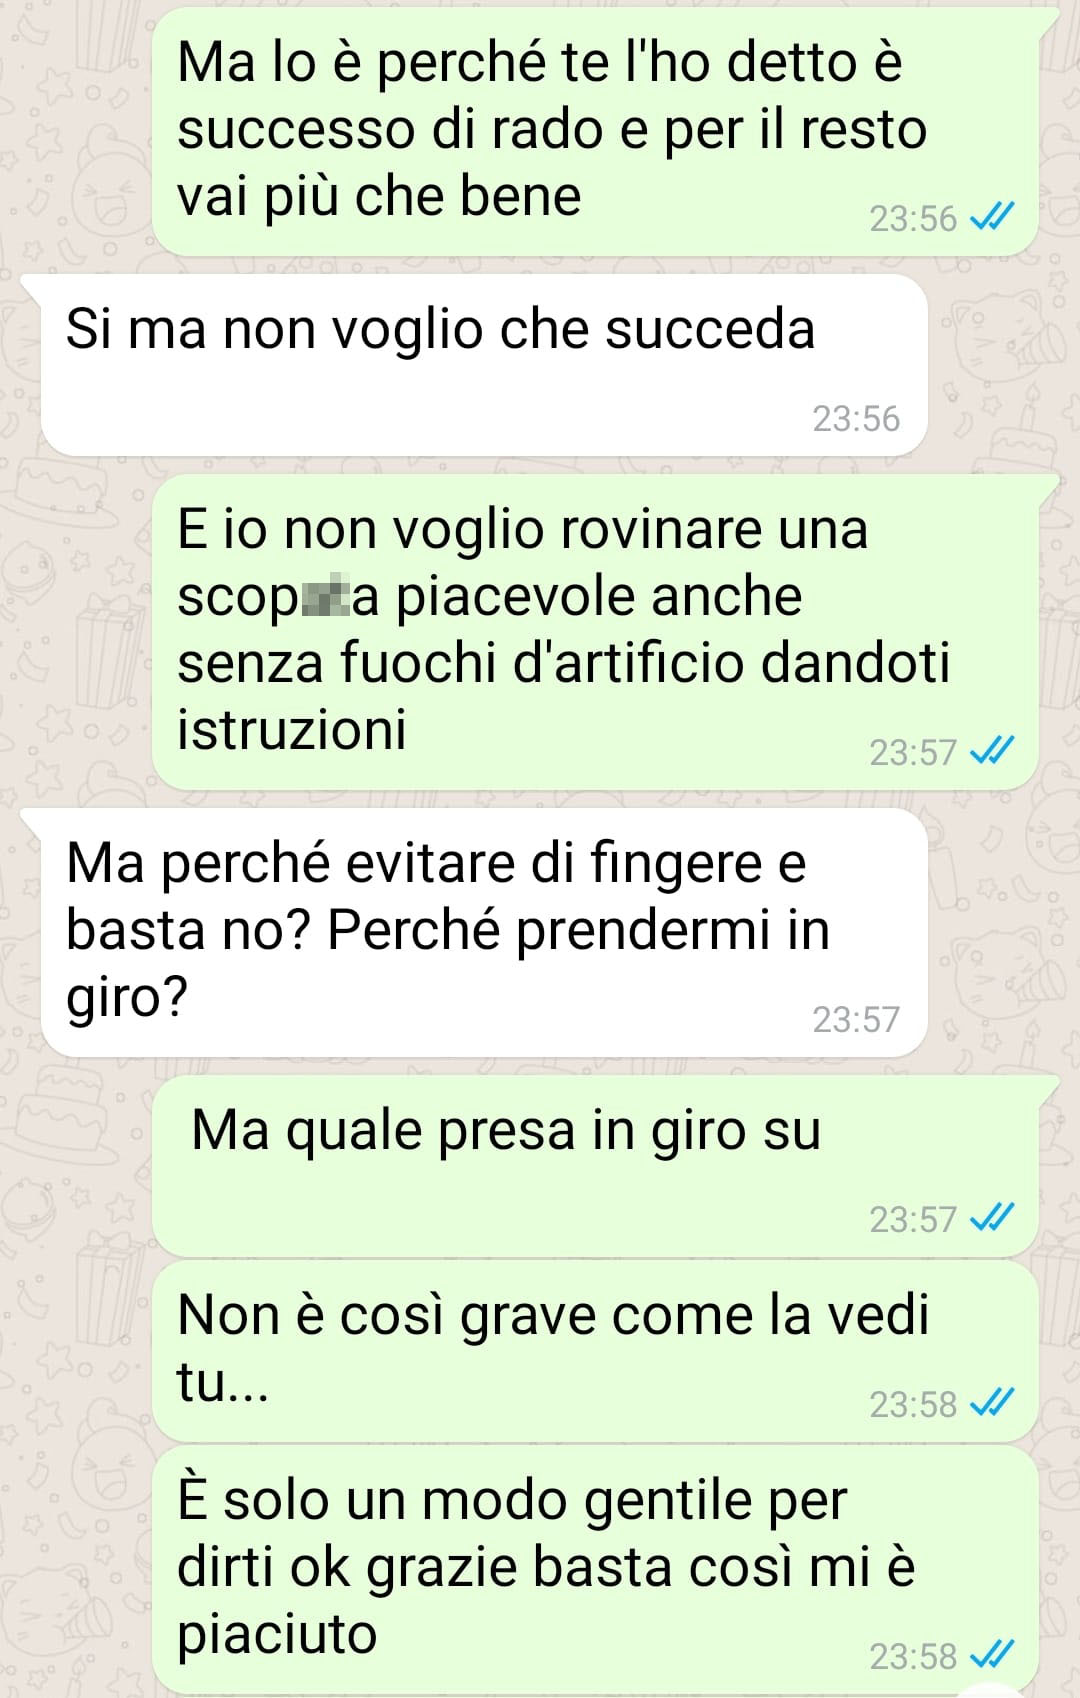1080x1698 pixels.
Task: Tap the 23:57 timestamp on the 'istruzioni' message
Action: [x=913, y=752]
